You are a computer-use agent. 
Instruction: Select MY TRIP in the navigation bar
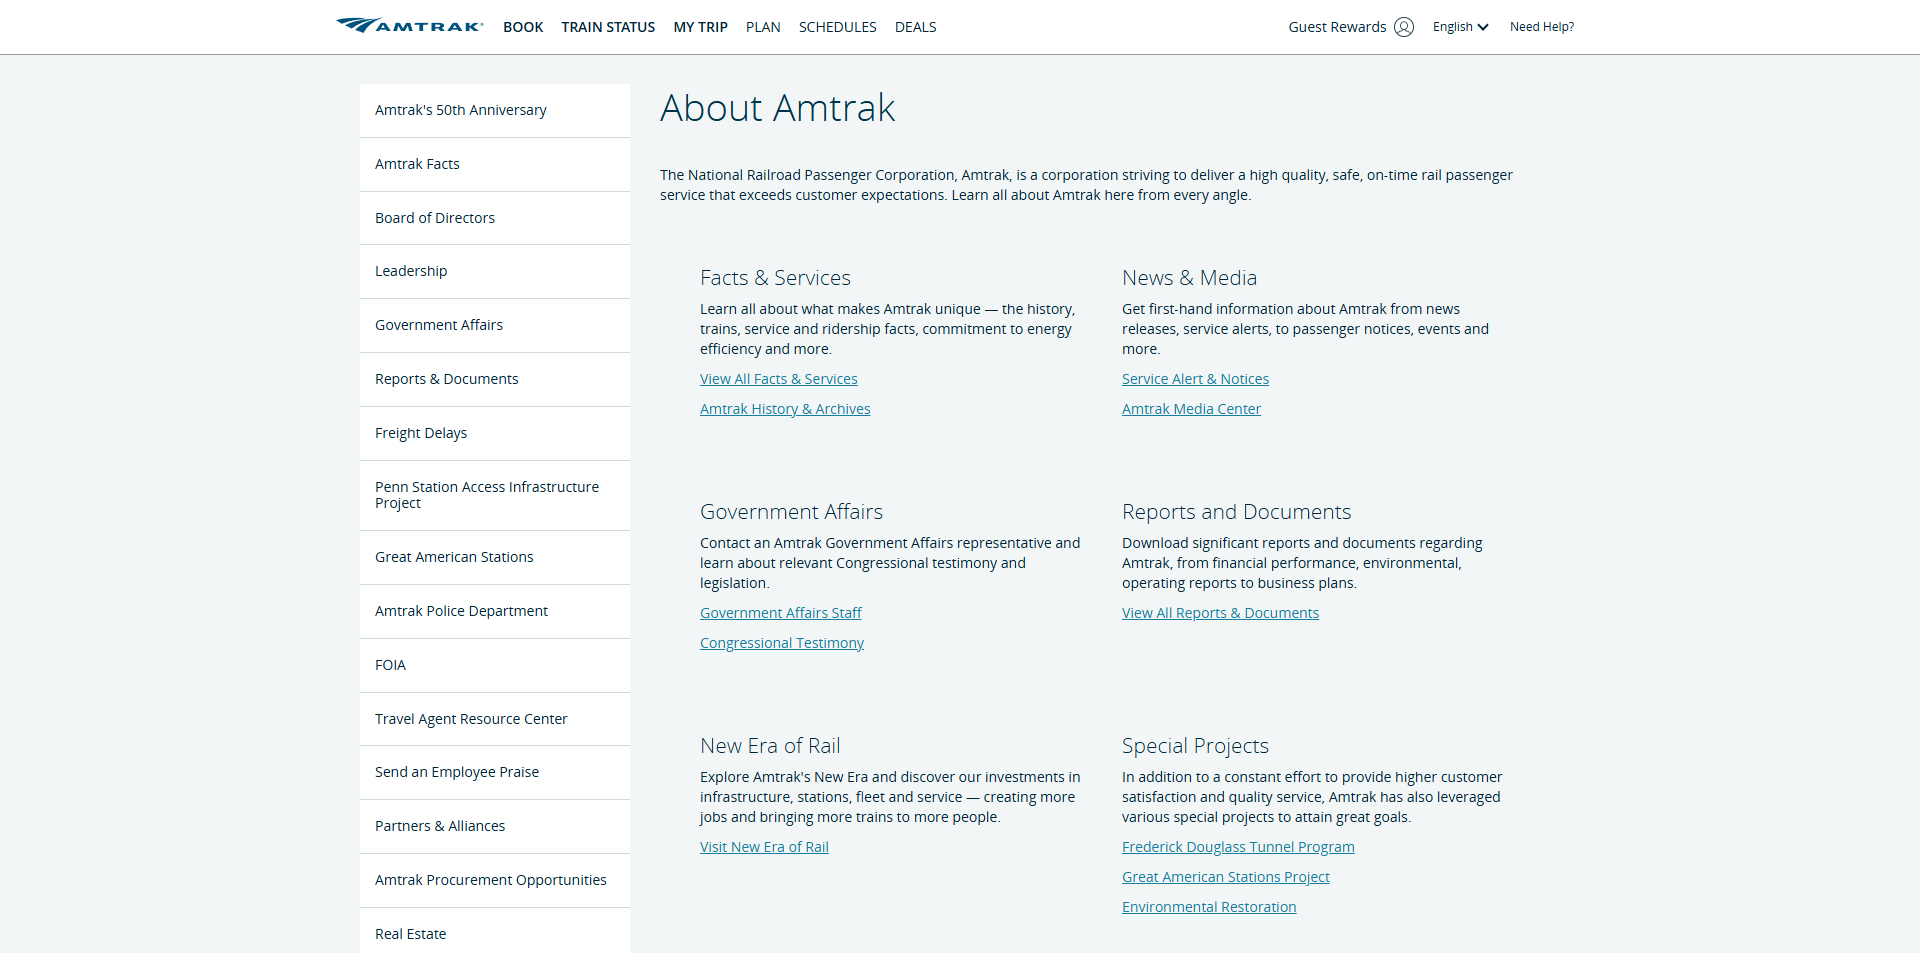[x=700, y=27]
